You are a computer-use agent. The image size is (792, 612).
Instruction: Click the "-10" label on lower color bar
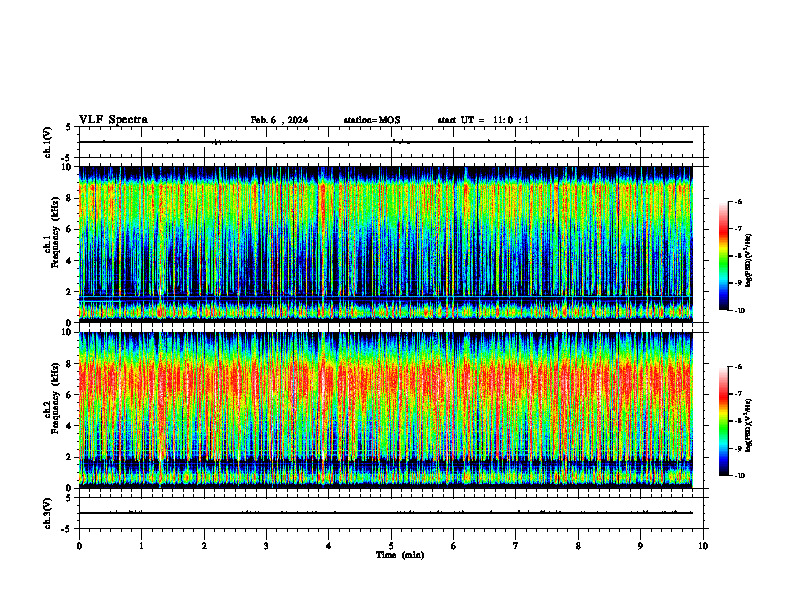coord(740,476)
